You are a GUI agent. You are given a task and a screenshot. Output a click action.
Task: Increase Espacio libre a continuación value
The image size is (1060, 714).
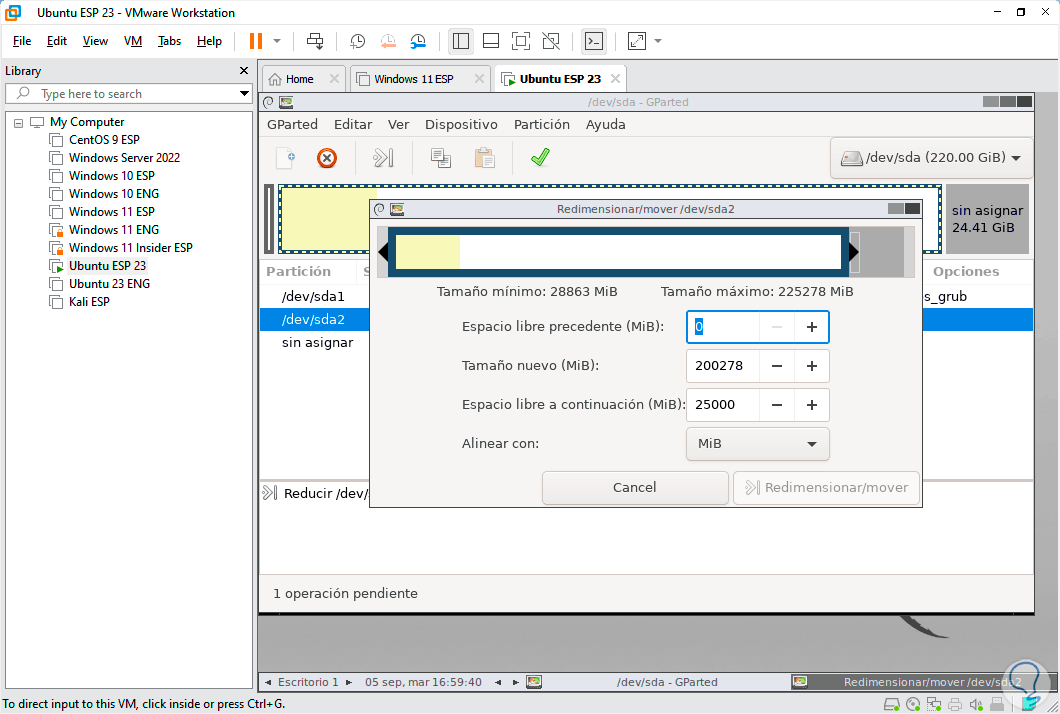click(811, 405)
